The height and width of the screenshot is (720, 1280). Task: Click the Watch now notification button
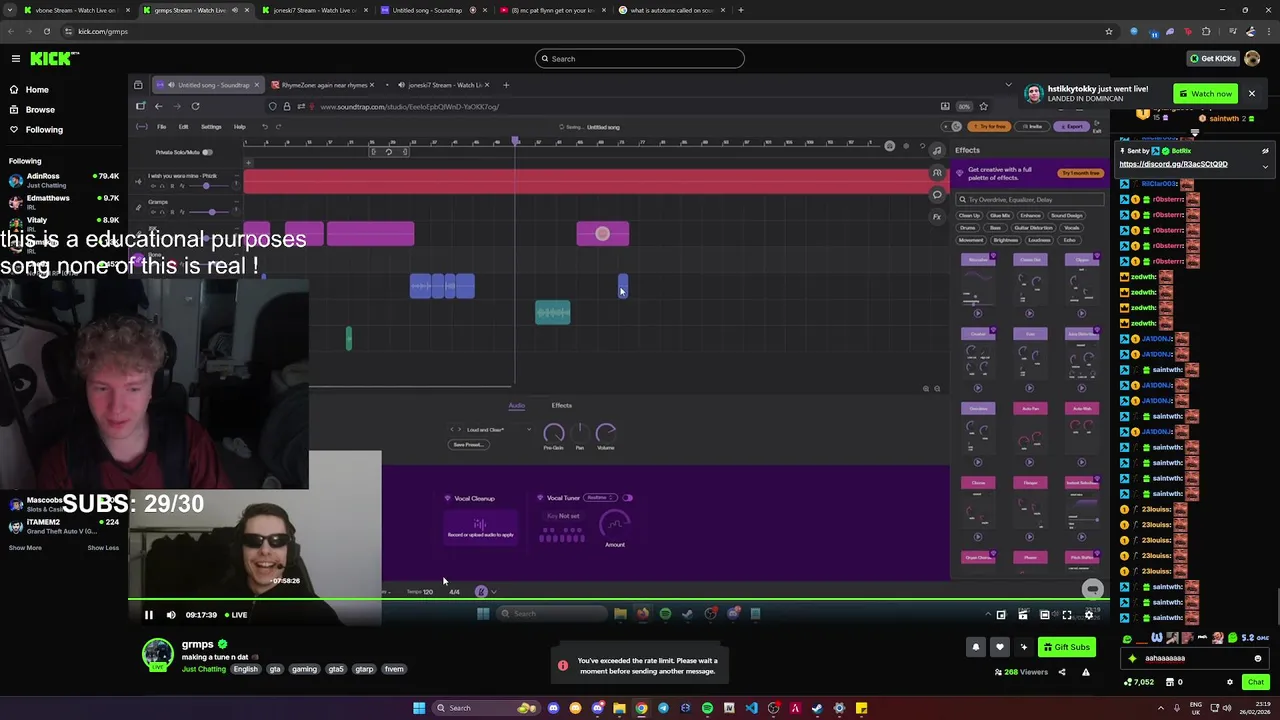(1205, 94)
